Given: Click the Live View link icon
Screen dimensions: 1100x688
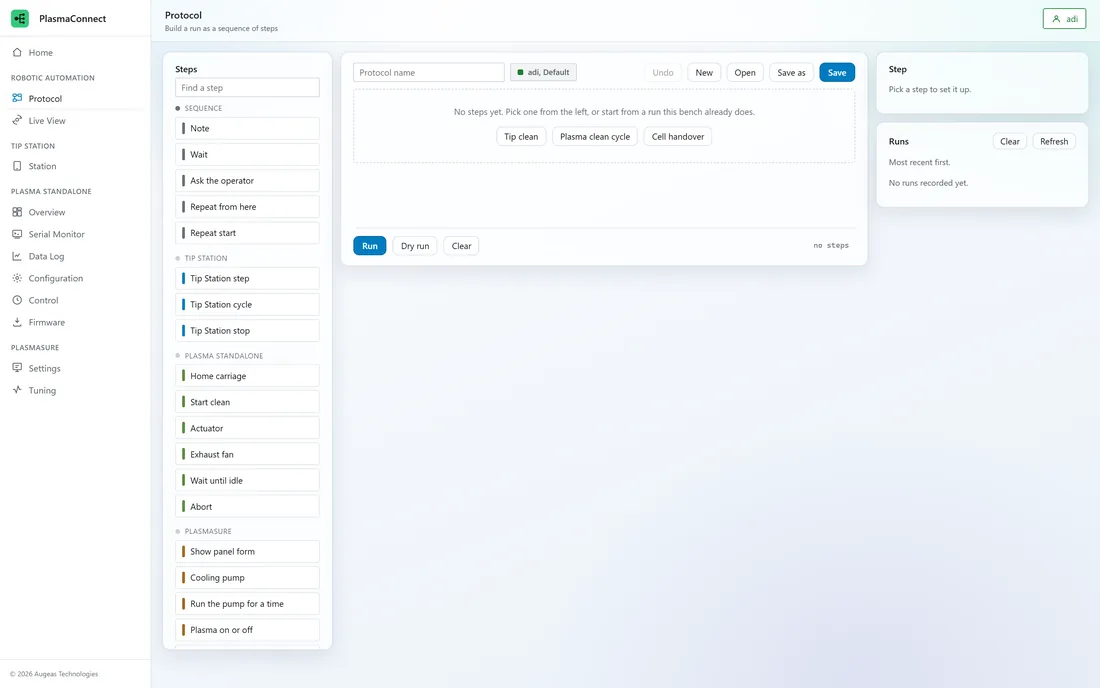Looking at the screenshot, I should [17, 121].
